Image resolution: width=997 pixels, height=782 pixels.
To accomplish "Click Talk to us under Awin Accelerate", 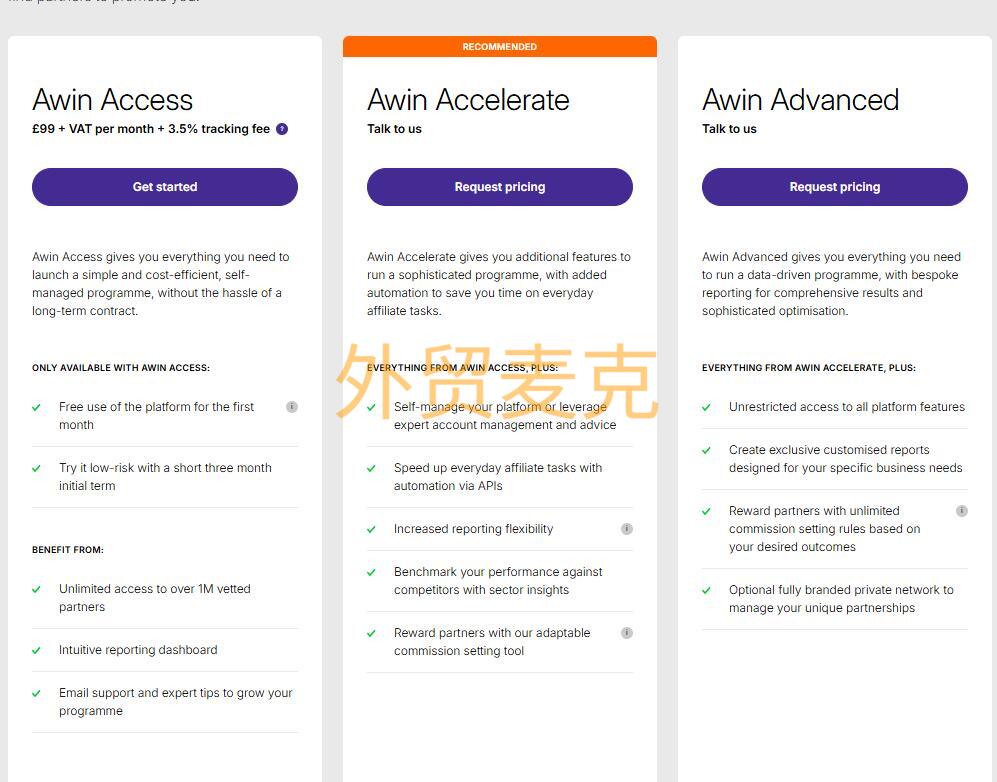I will pyautogui.click(x=394, y=129).
